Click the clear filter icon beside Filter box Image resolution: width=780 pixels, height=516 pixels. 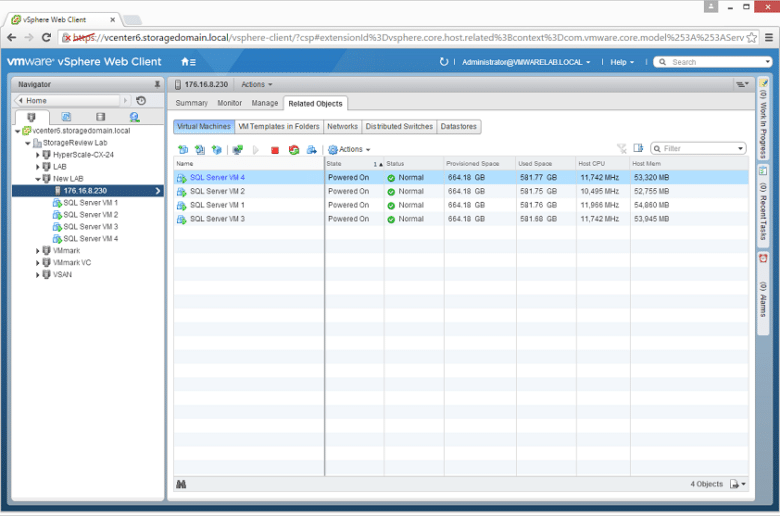[622, 148]
